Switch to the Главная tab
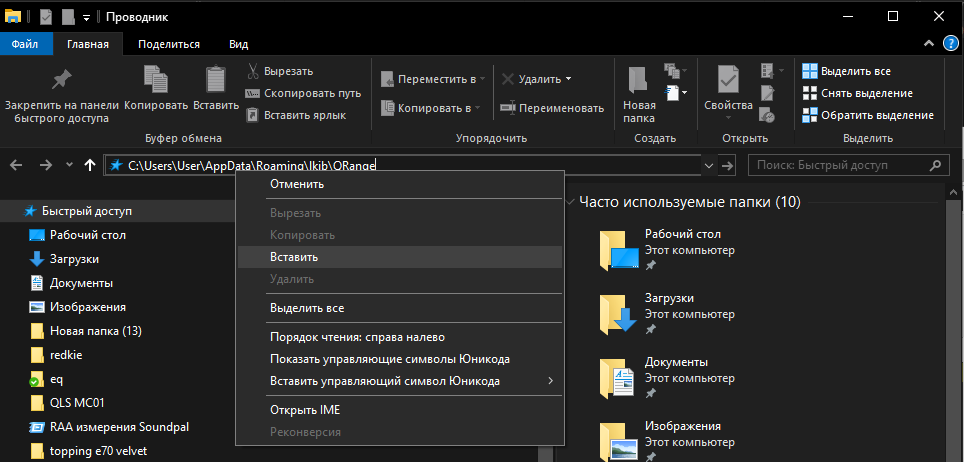 (88, 44)
